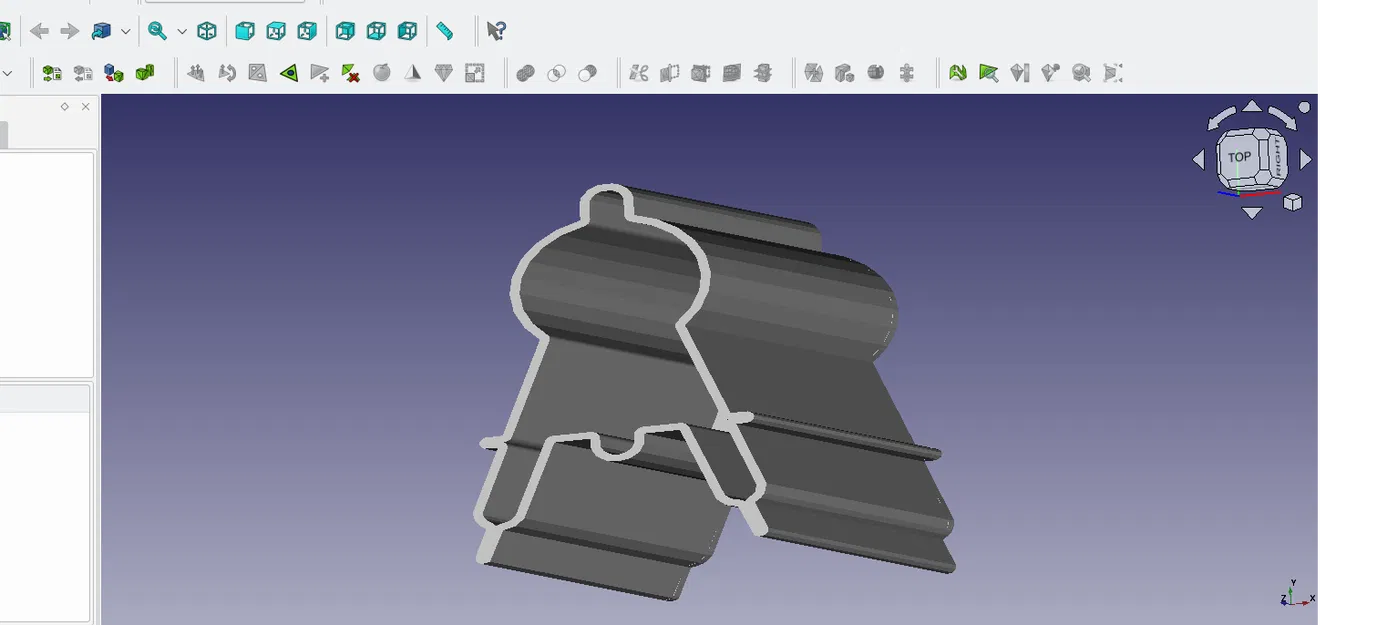Open the dropdown at second toolbar's start
Screen dimensions: 1377x625
(7, 73)
